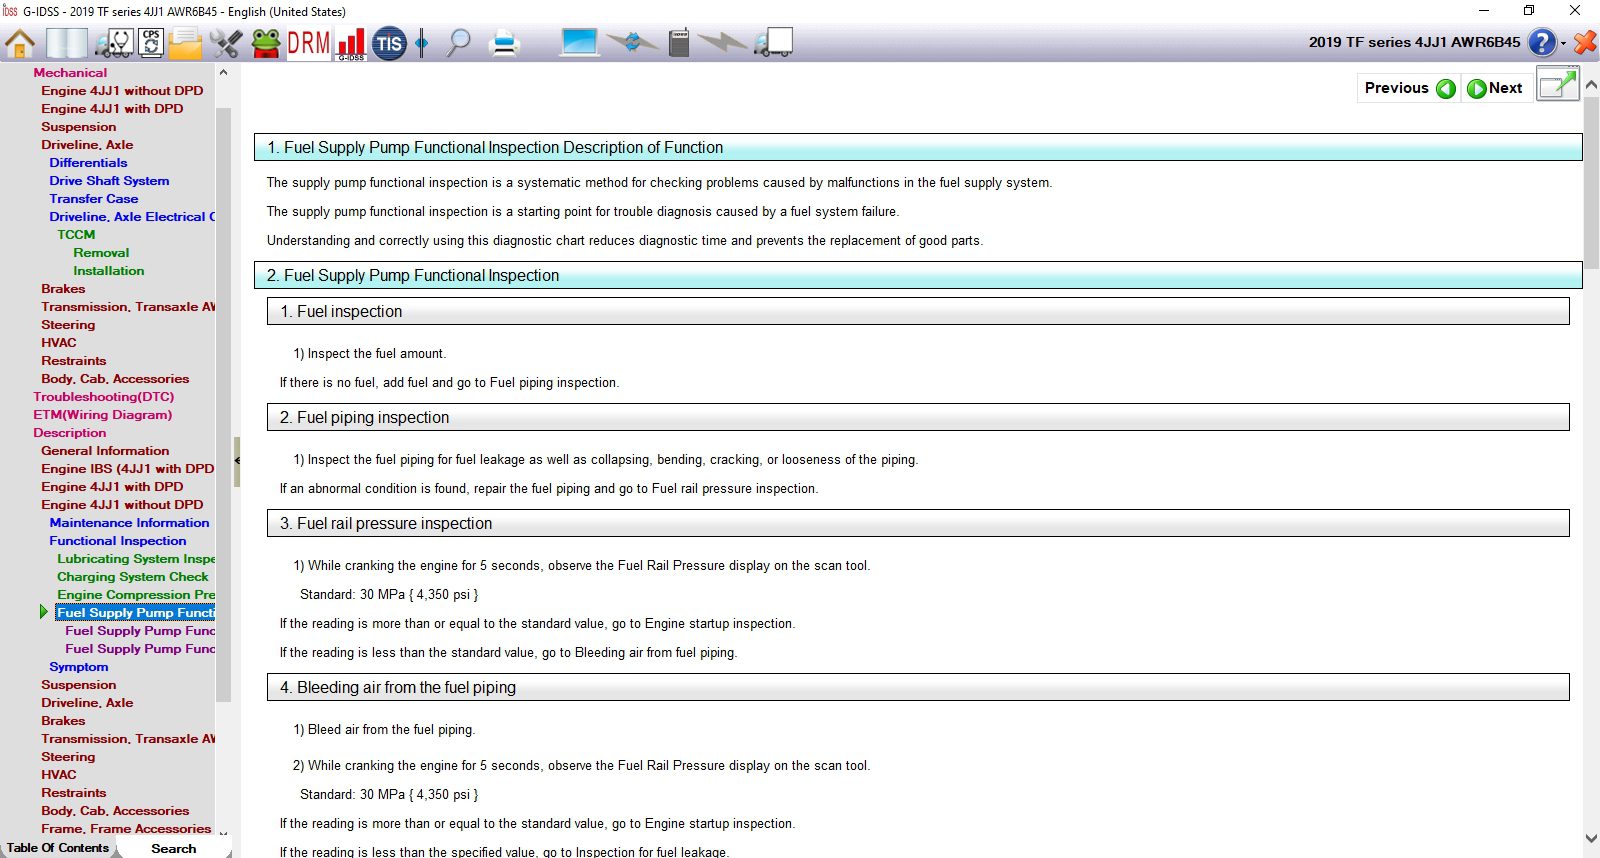Viewport: 1600px width, 858px height.
Task: Select the Mechanical tree node
Action: 70,73
